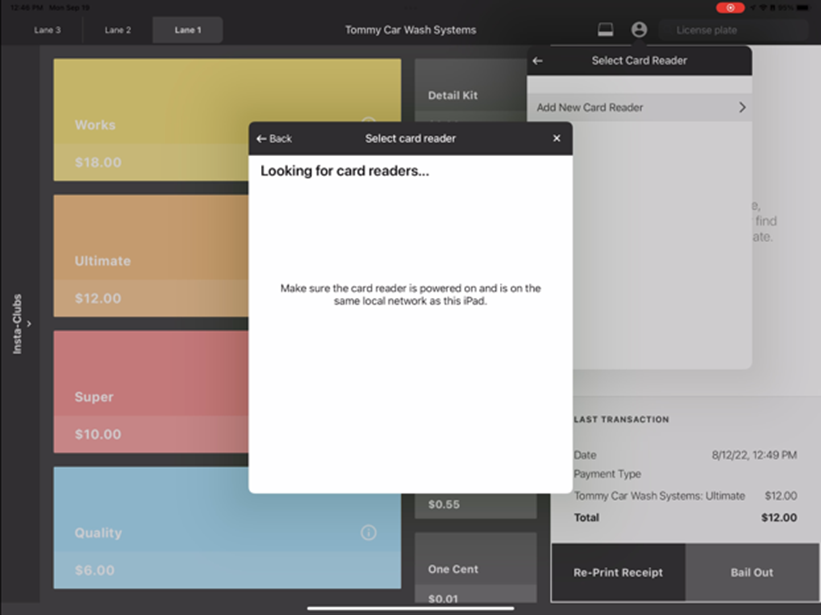
Task: Close the Select card reader dialog
Action: 557,138
